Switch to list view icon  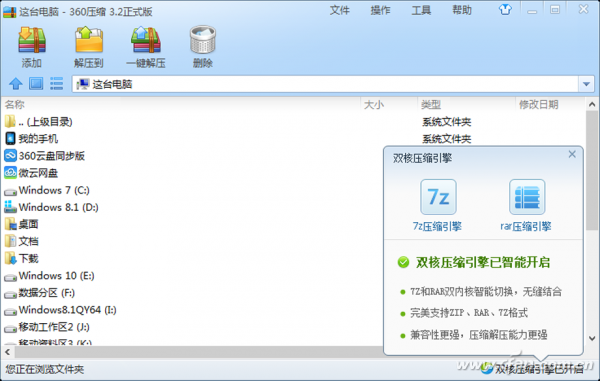pyautogui.click(x=56, y=83)
